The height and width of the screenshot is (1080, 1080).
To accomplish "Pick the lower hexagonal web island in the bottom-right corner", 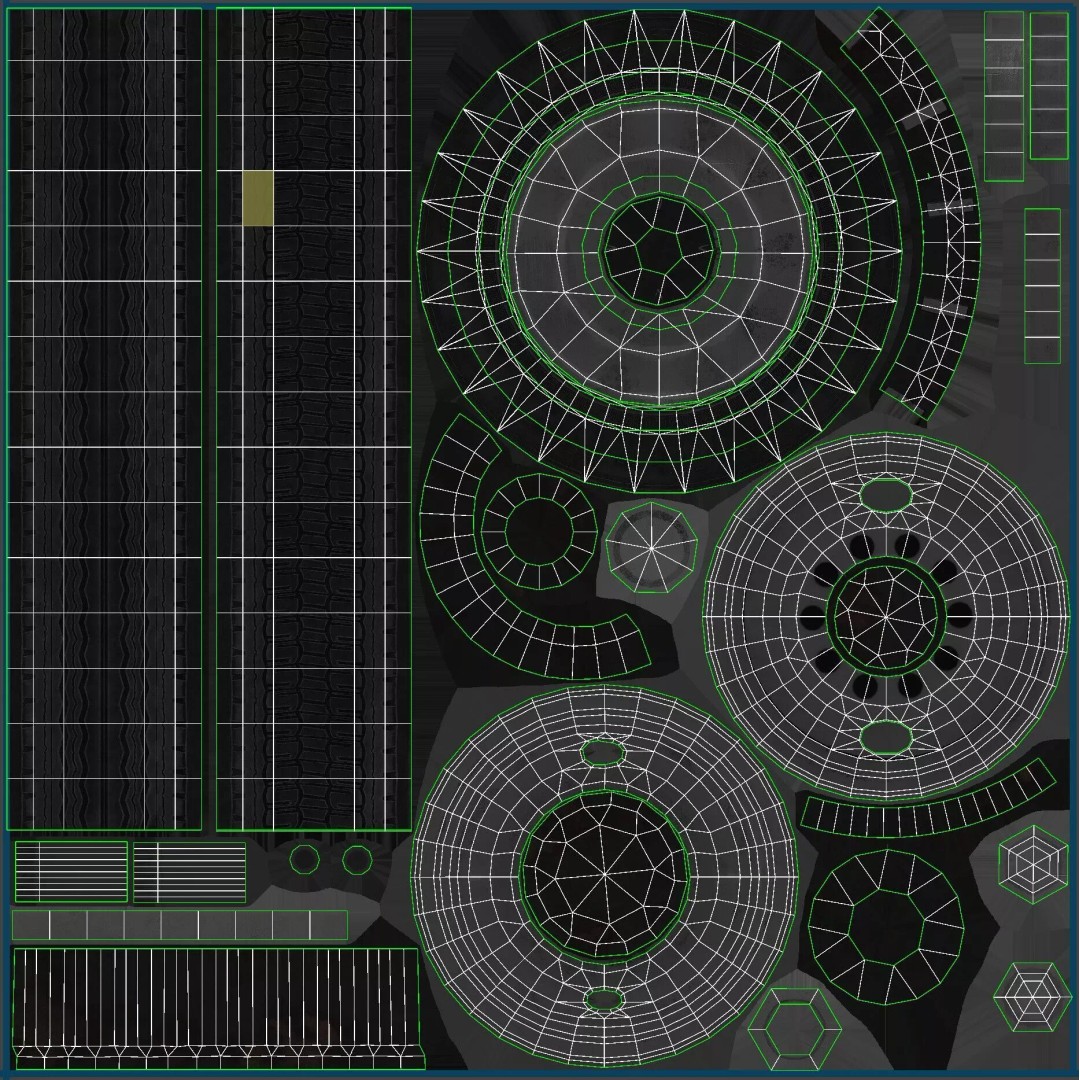I will (x=1031, y=997).
